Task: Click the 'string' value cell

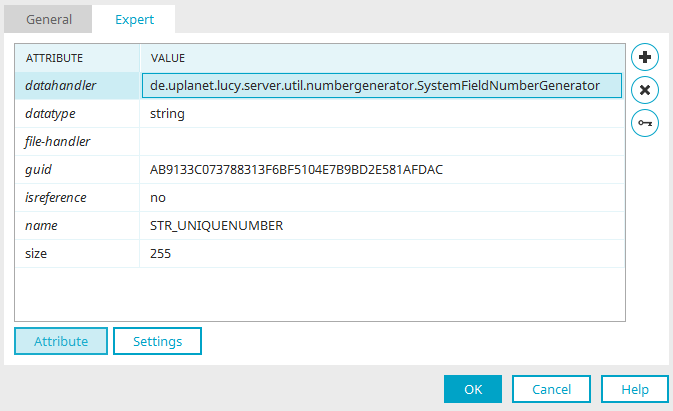Action: [382, 114]
